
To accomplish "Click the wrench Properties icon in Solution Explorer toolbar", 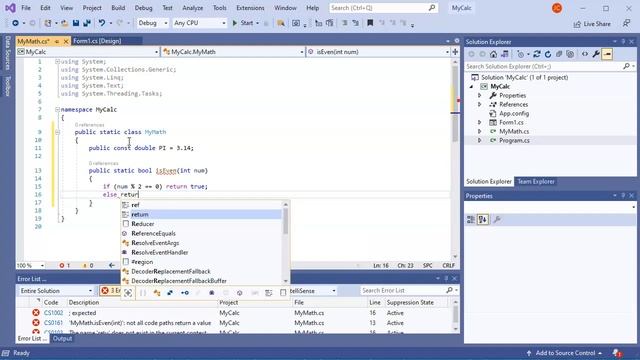I will point(596,54).
